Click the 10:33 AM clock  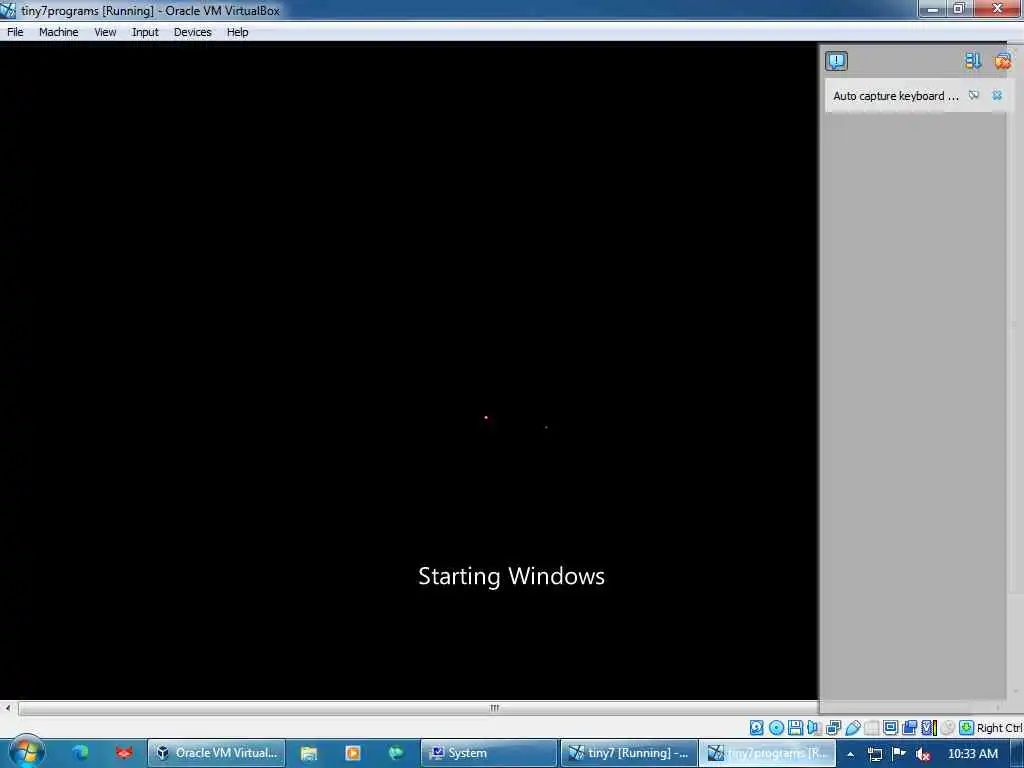(972, 754)
